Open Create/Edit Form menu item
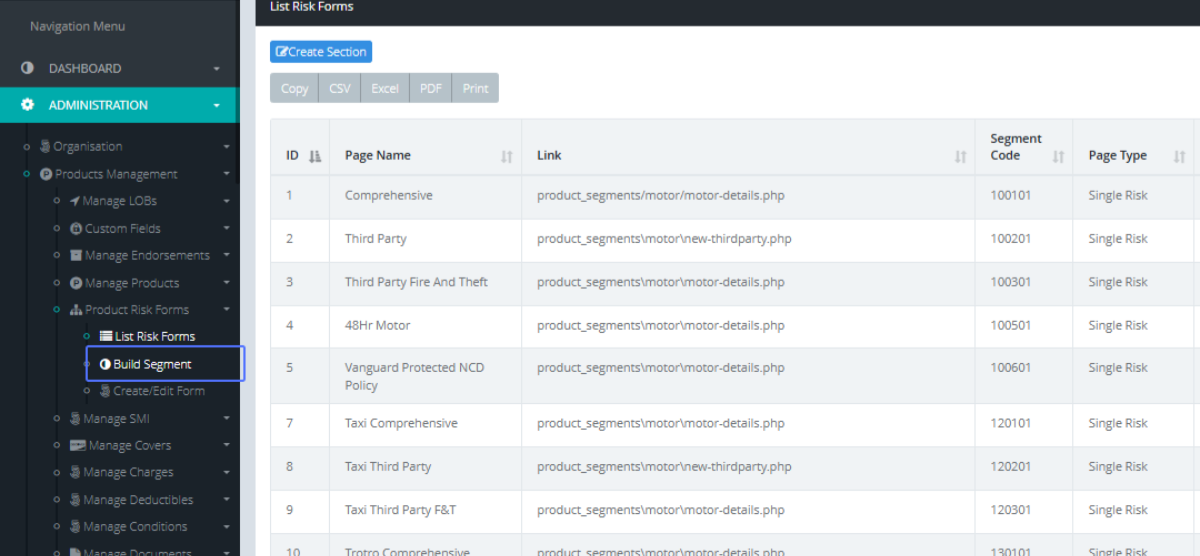This screenshot has width=1200, height=556. pyautogui.click(x=158, y=391)
